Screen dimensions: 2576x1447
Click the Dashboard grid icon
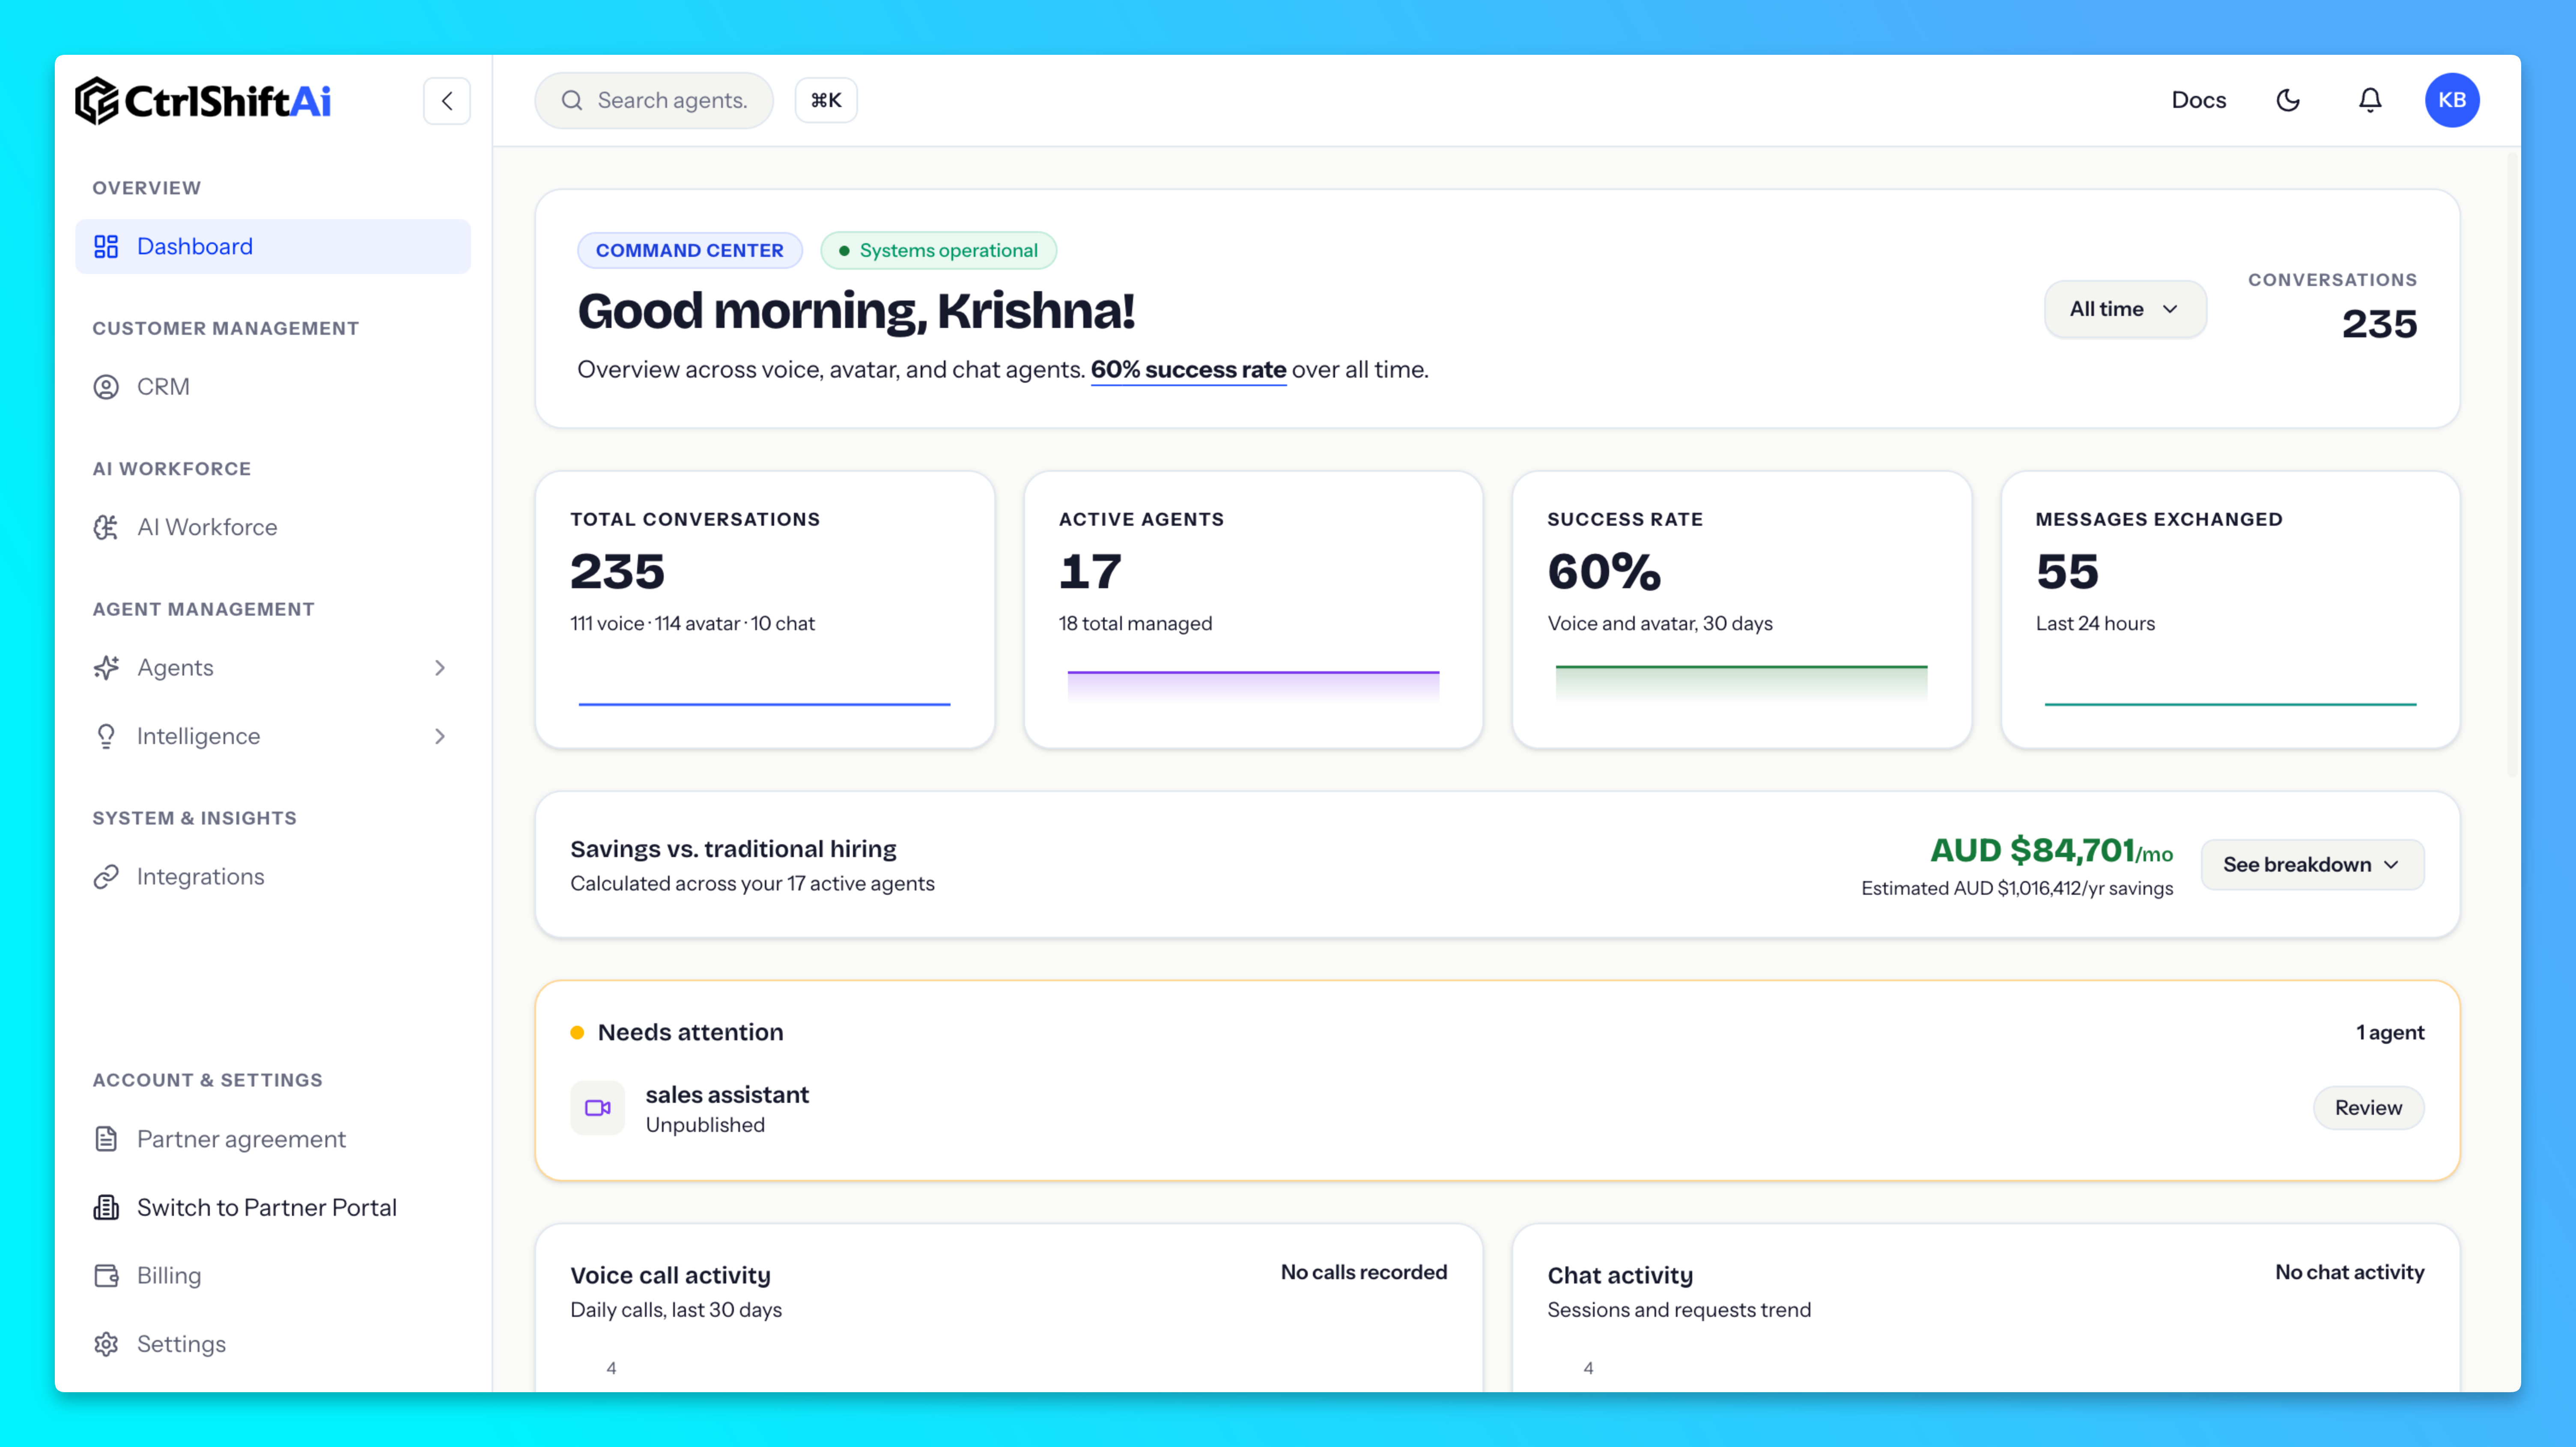(x=106, y=247)
